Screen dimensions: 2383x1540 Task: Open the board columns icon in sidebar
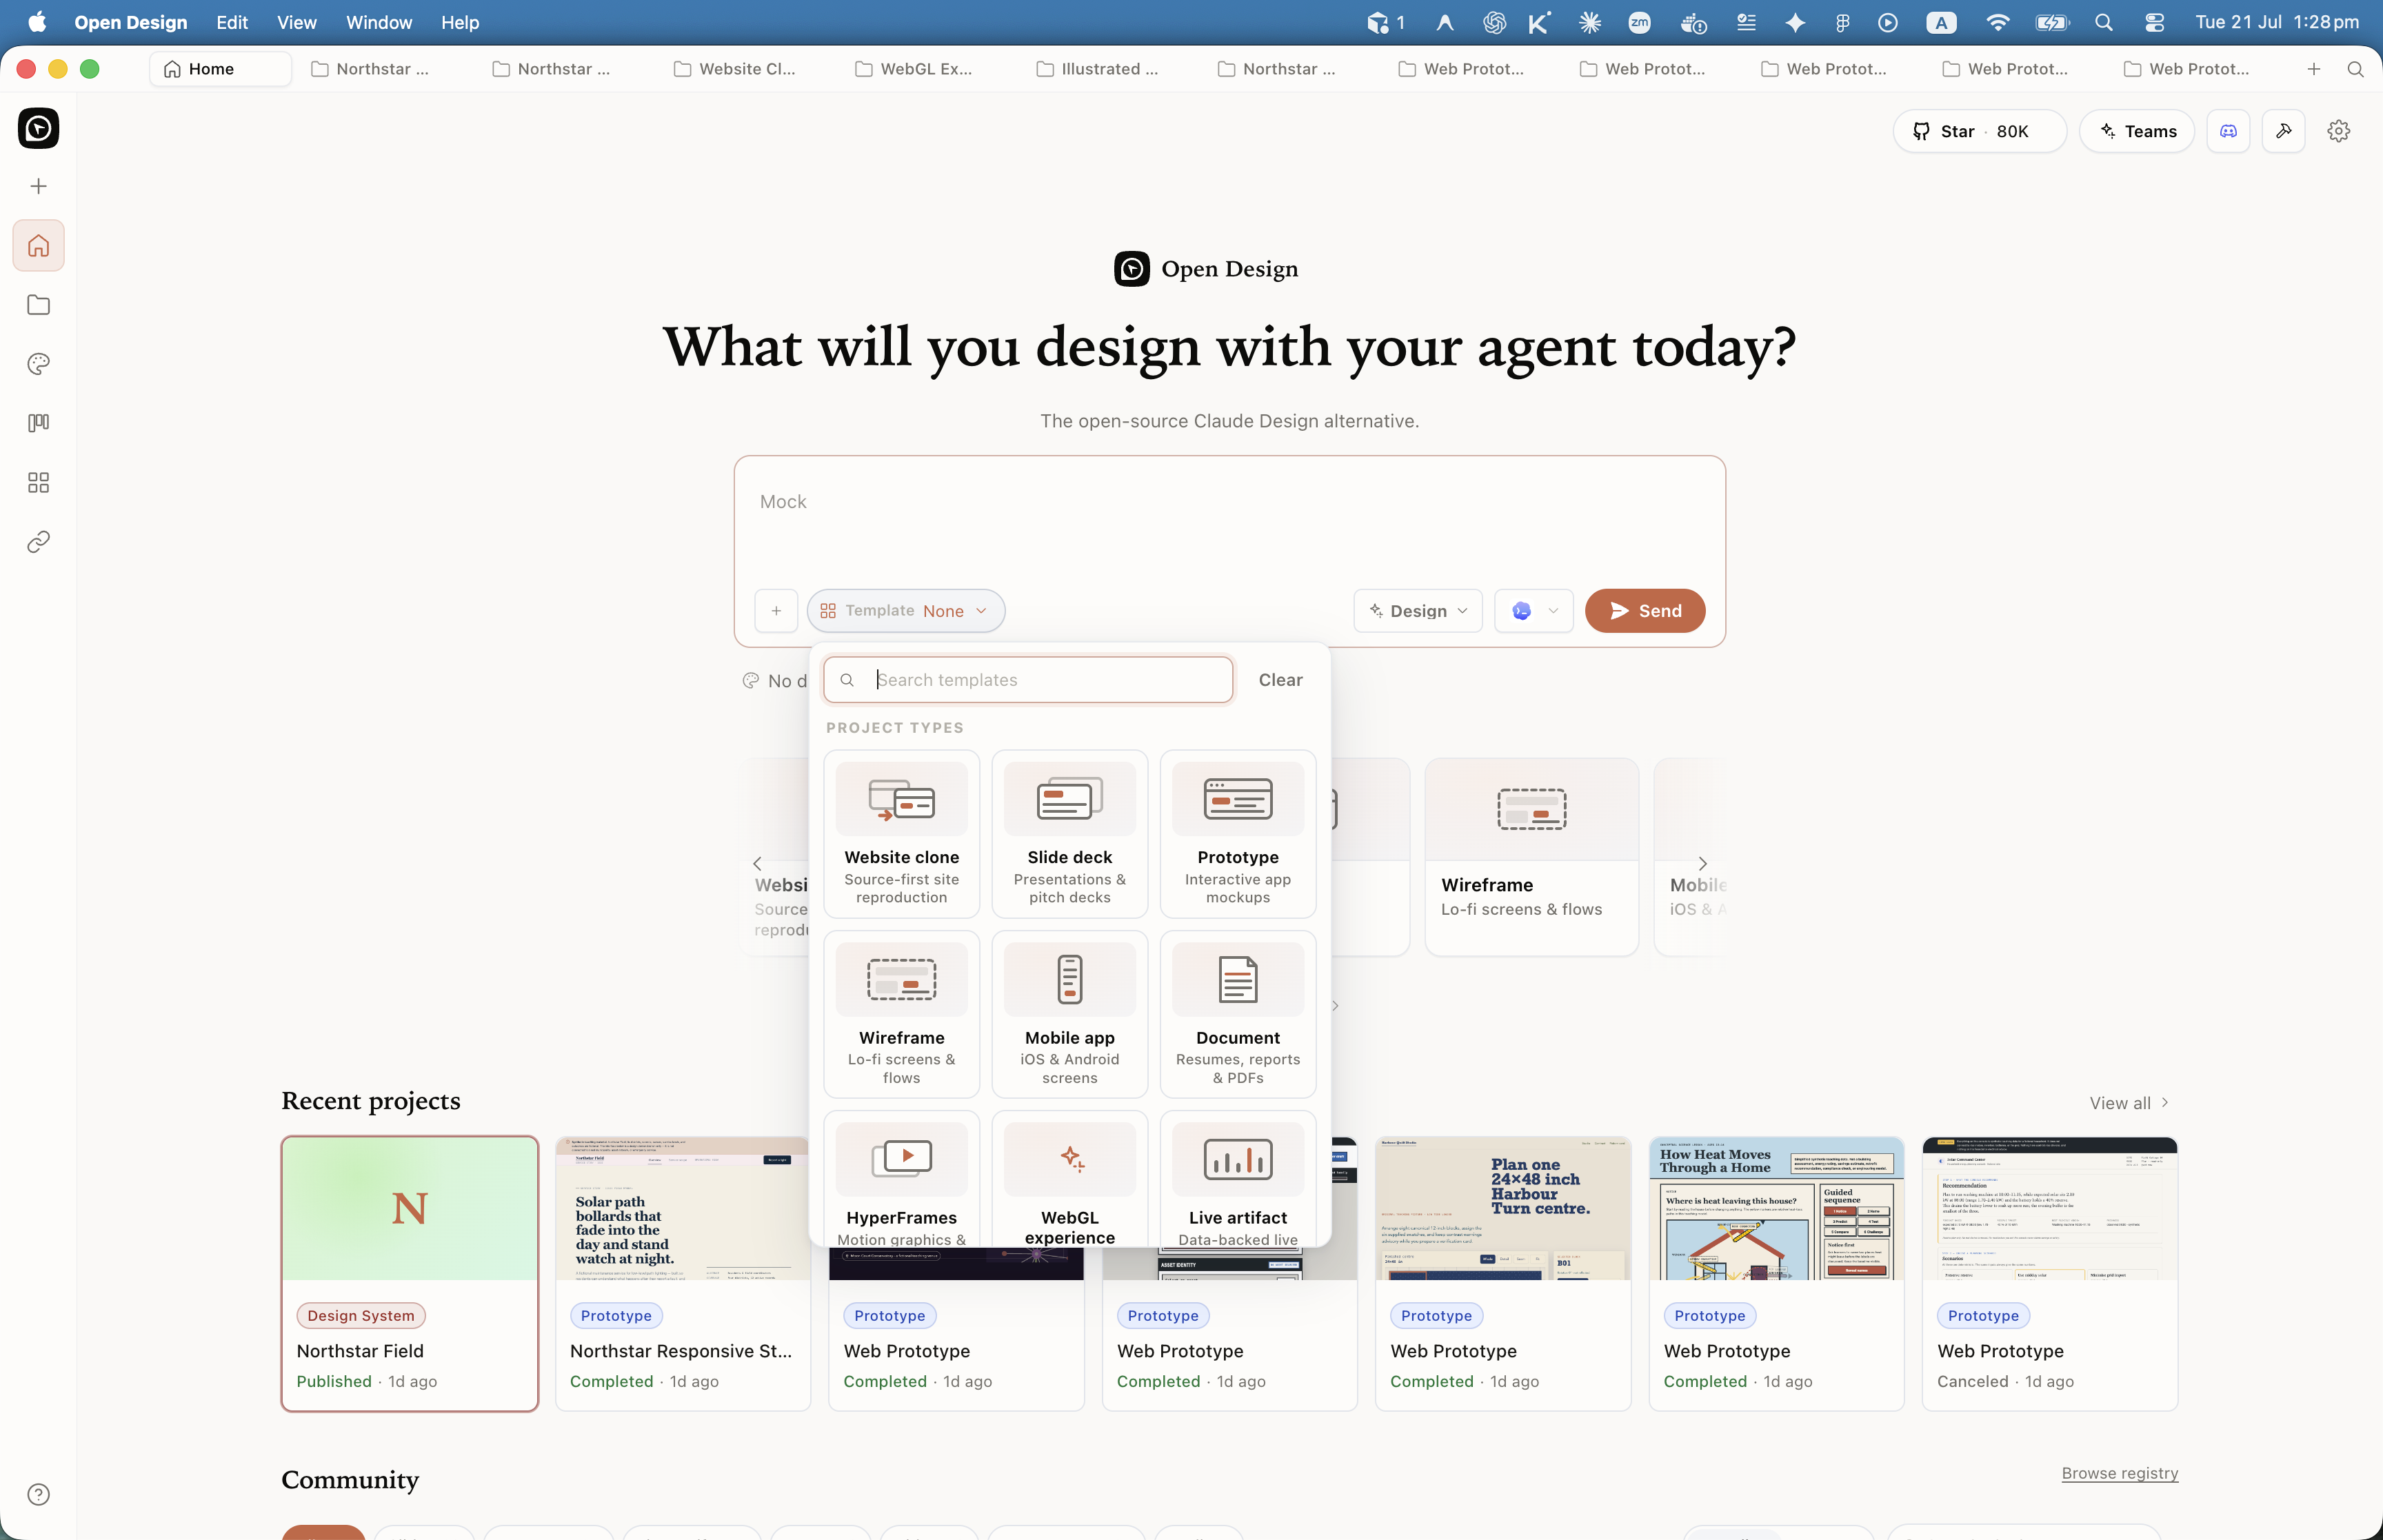(38, 423)
